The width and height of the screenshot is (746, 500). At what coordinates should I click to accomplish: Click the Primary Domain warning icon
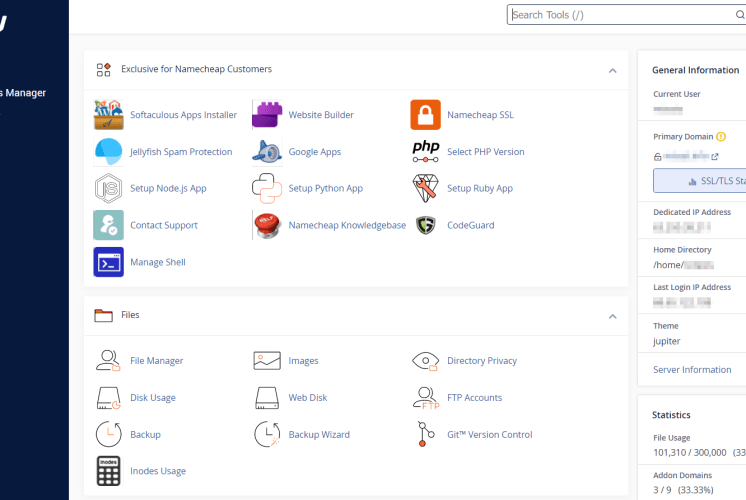click(721, 137)
